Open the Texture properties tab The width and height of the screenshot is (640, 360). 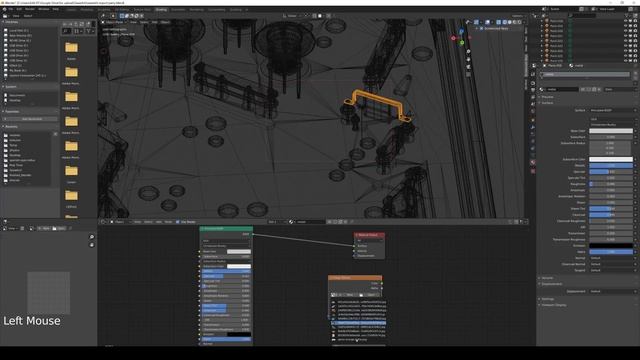[x=533, y=171]
